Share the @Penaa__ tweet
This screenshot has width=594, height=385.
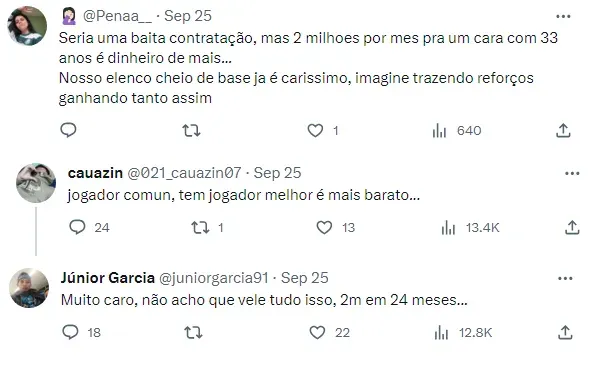pos(563,131)
